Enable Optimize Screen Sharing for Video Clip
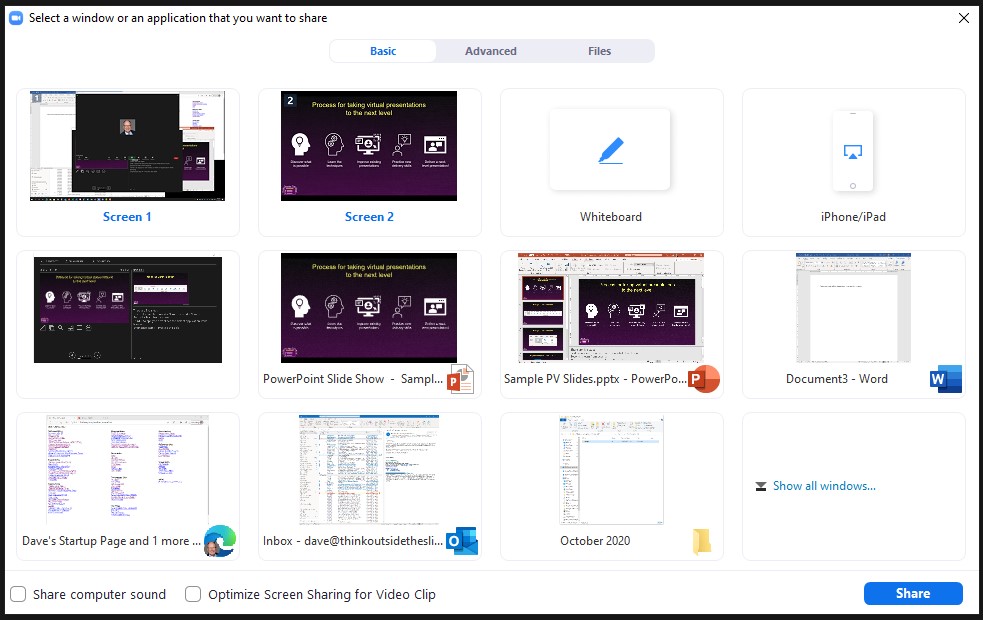 pyautogui.click(x=193, y=594)
